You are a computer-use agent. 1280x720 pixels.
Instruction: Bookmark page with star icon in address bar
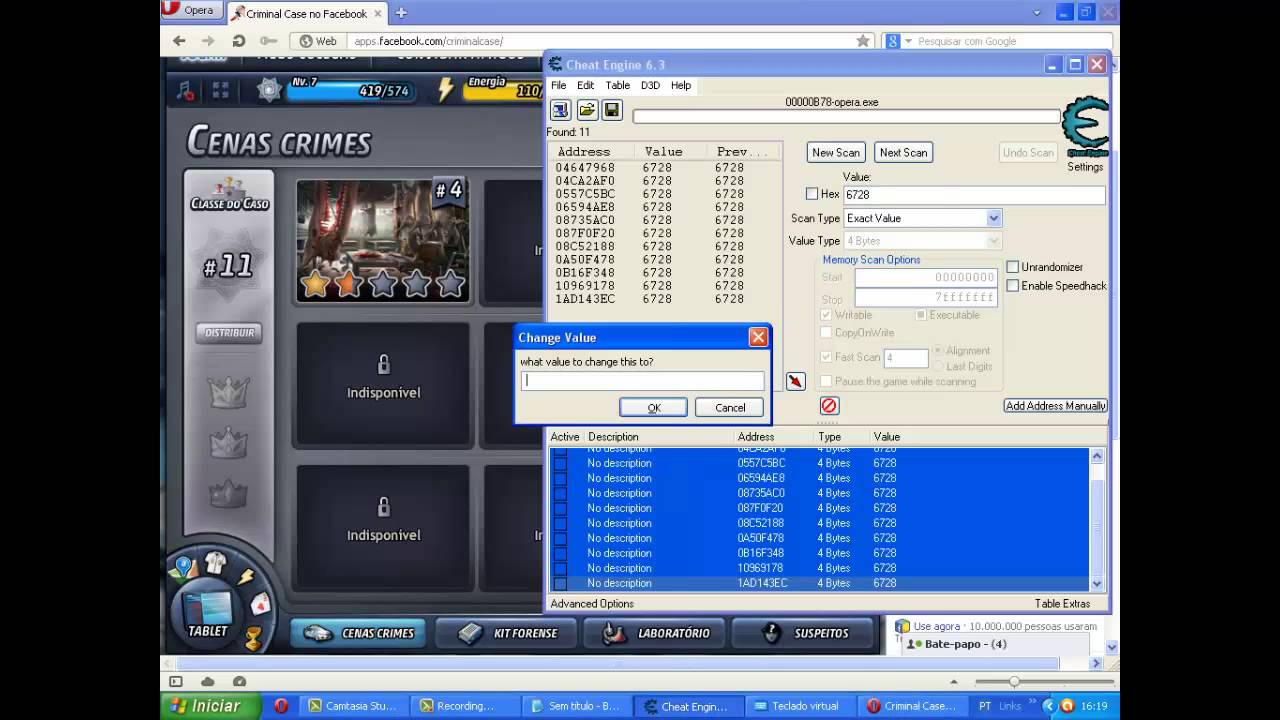(863, 41)
